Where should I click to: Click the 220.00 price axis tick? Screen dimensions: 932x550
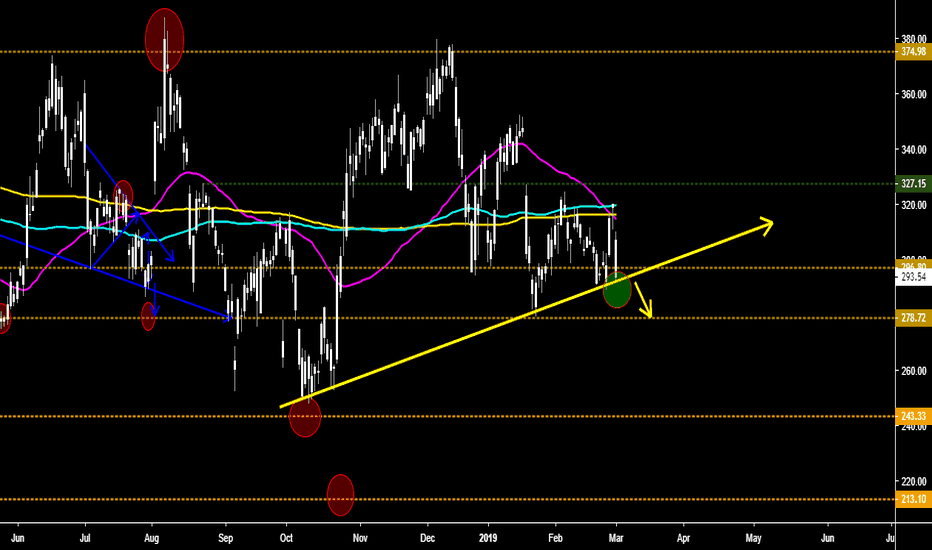click(914, 481)
